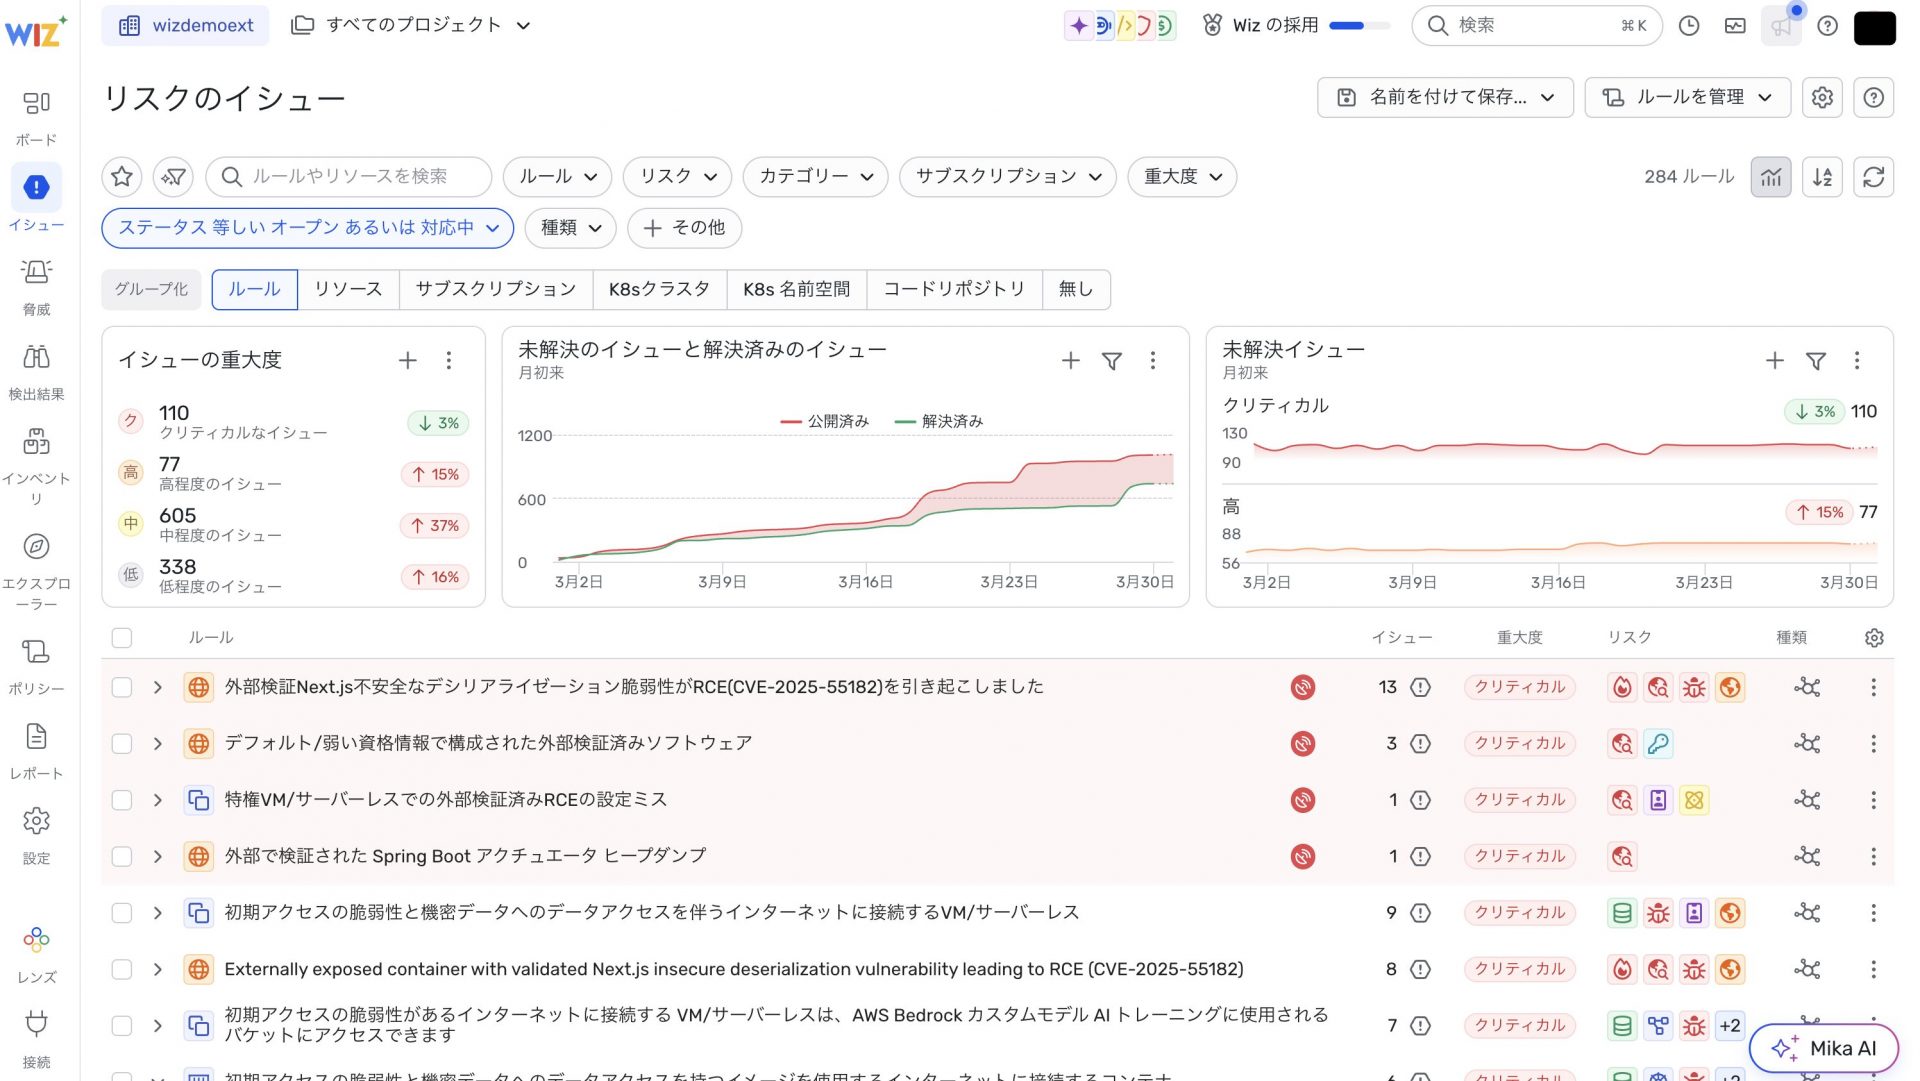This screenshot has width=1920, height=1081.
Task: Click the ルールを管理 button
Action: coord(1687,97)
